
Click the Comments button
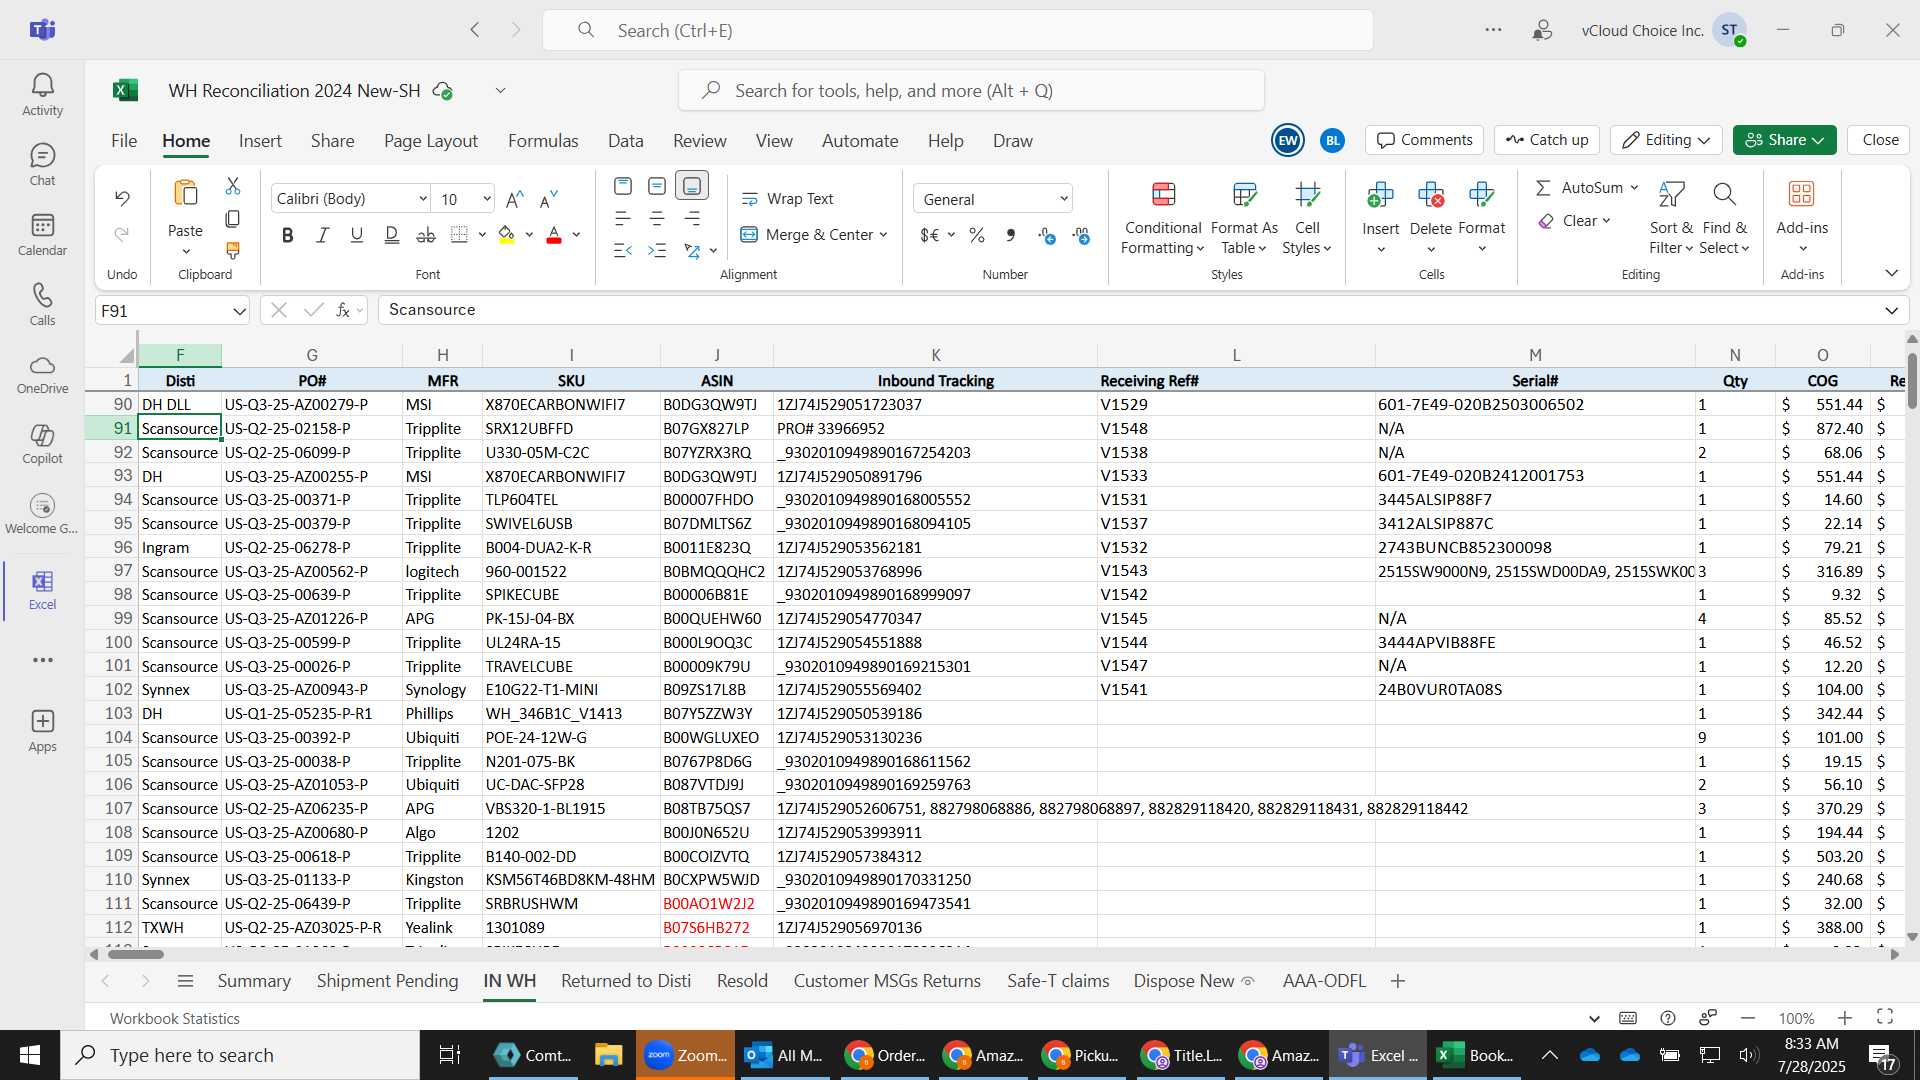click(x=1424, y=140)
